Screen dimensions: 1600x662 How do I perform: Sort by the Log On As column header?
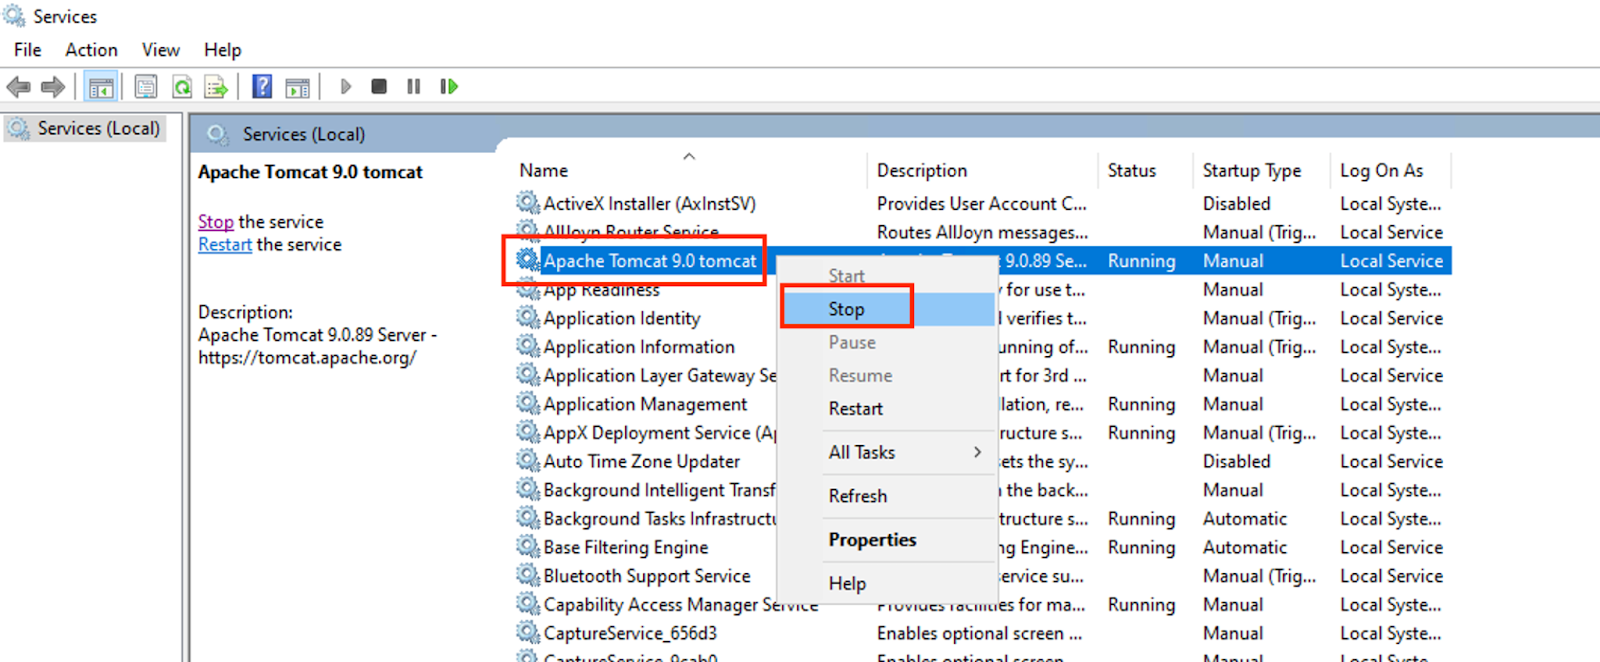(x=1381, y=171)
